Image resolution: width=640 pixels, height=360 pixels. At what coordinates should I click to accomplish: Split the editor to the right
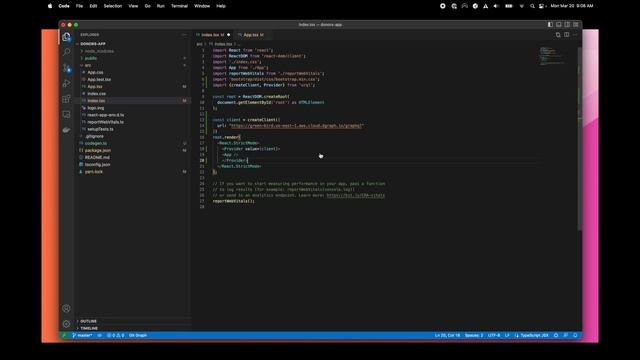click(567, 35)
